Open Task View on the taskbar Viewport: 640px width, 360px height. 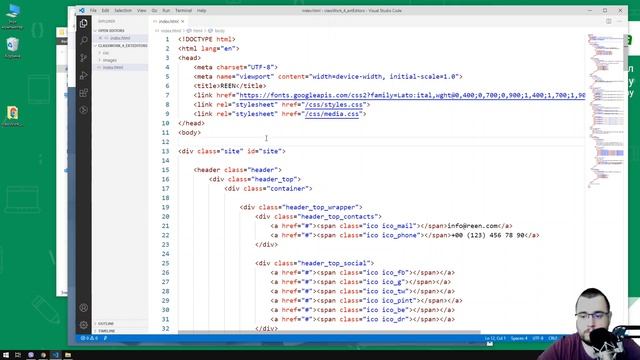pos(18,355)
